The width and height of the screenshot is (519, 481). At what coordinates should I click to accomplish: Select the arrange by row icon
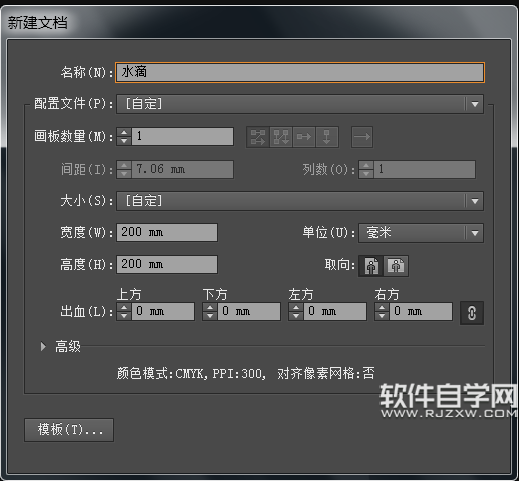304,137
